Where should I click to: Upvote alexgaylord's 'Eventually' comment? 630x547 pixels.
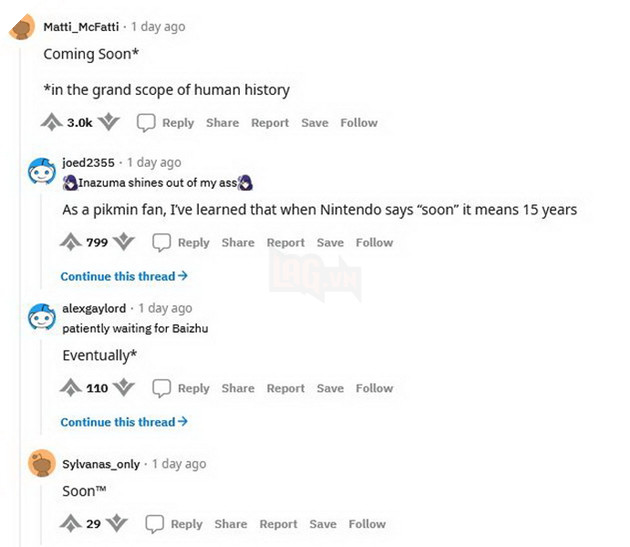71,388
